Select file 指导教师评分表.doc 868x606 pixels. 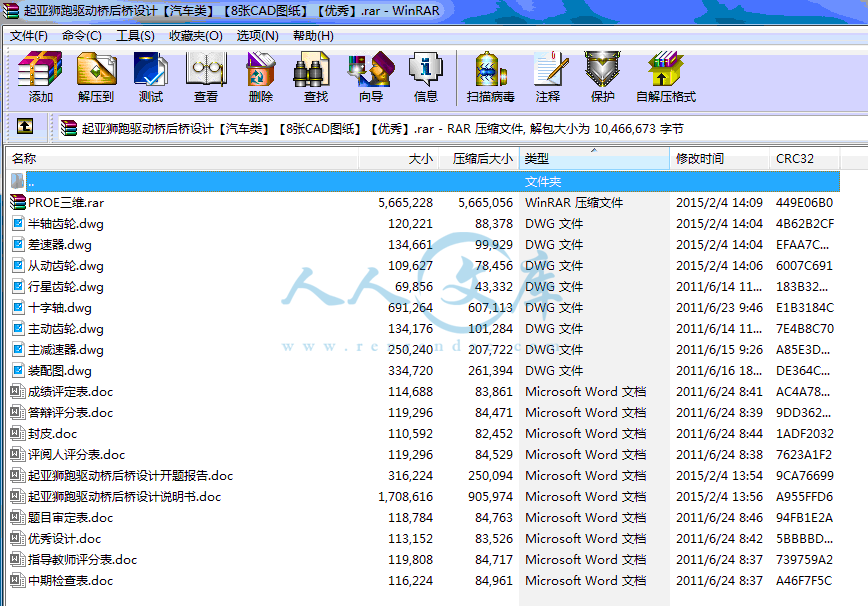[x=82, y=560]
